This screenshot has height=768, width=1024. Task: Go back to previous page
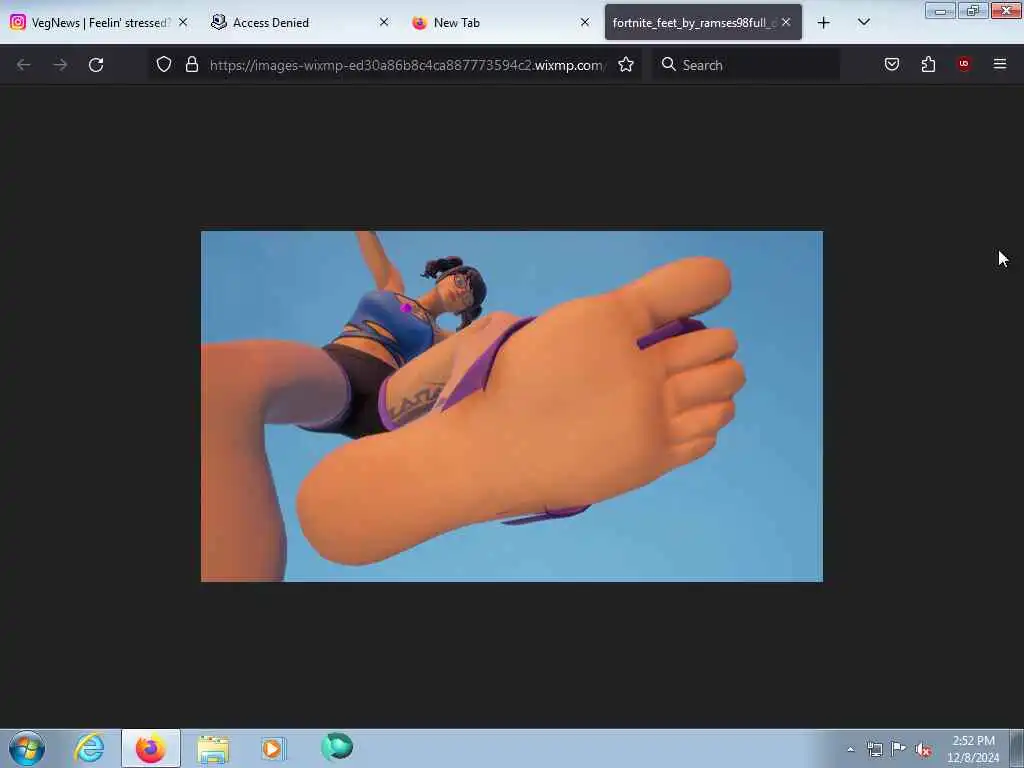24,65
